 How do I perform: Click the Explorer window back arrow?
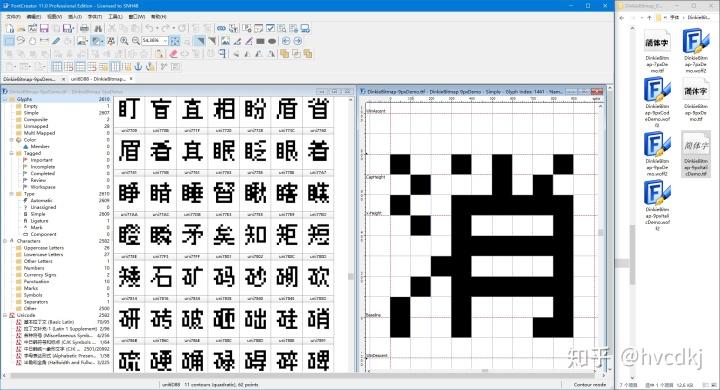pyautogui.click(x=621, y=17)
